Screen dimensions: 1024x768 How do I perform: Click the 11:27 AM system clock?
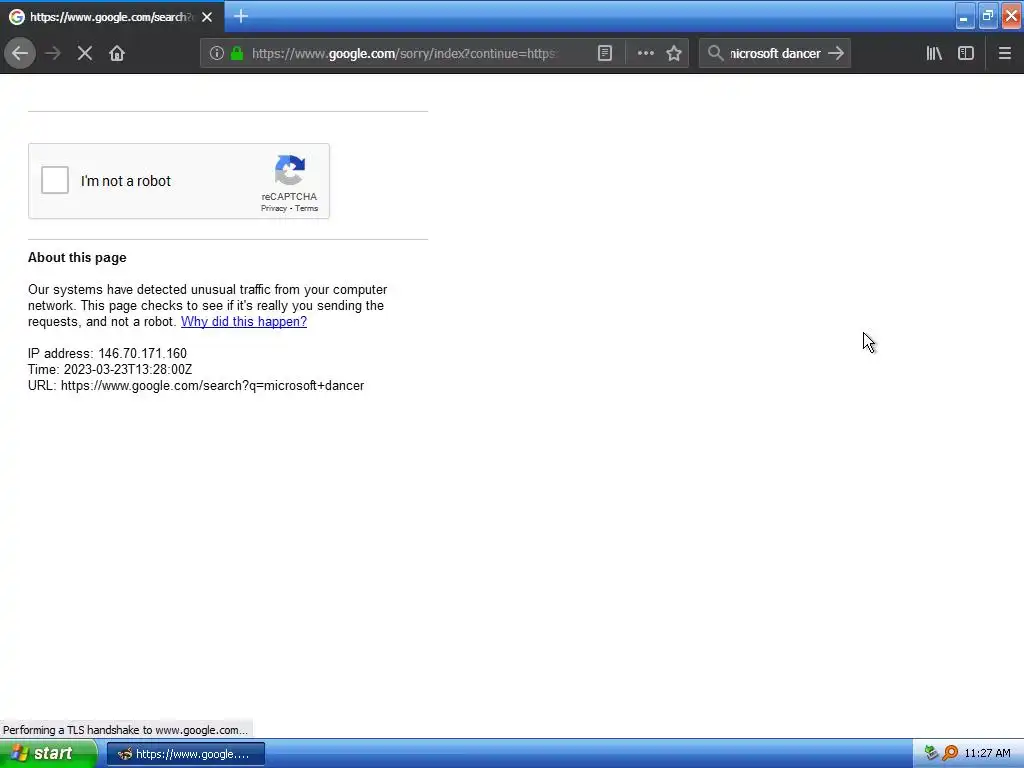point(987,754)
